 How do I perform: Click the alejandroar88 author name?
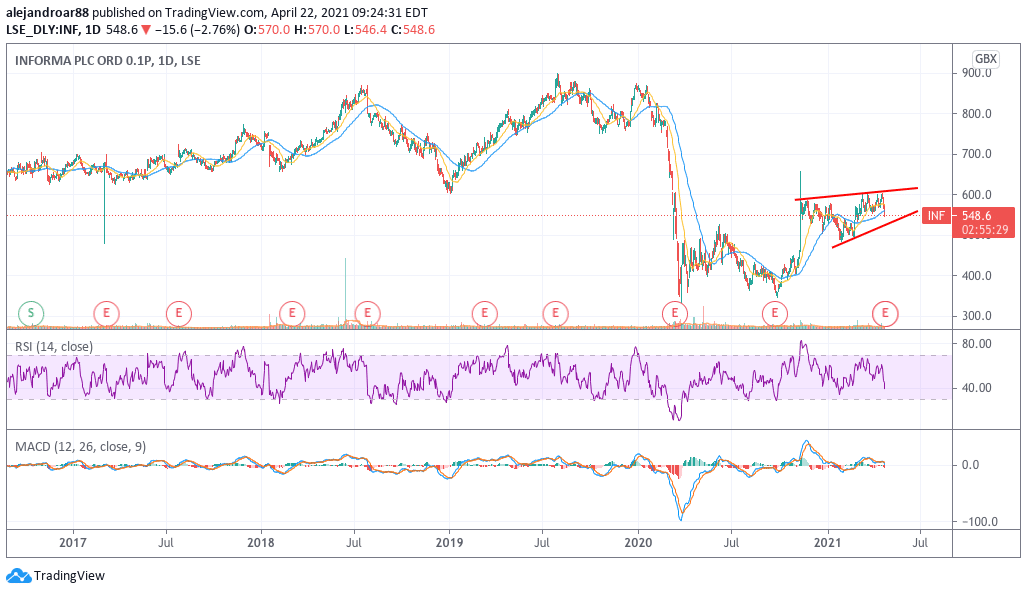[x=47, y=12]
